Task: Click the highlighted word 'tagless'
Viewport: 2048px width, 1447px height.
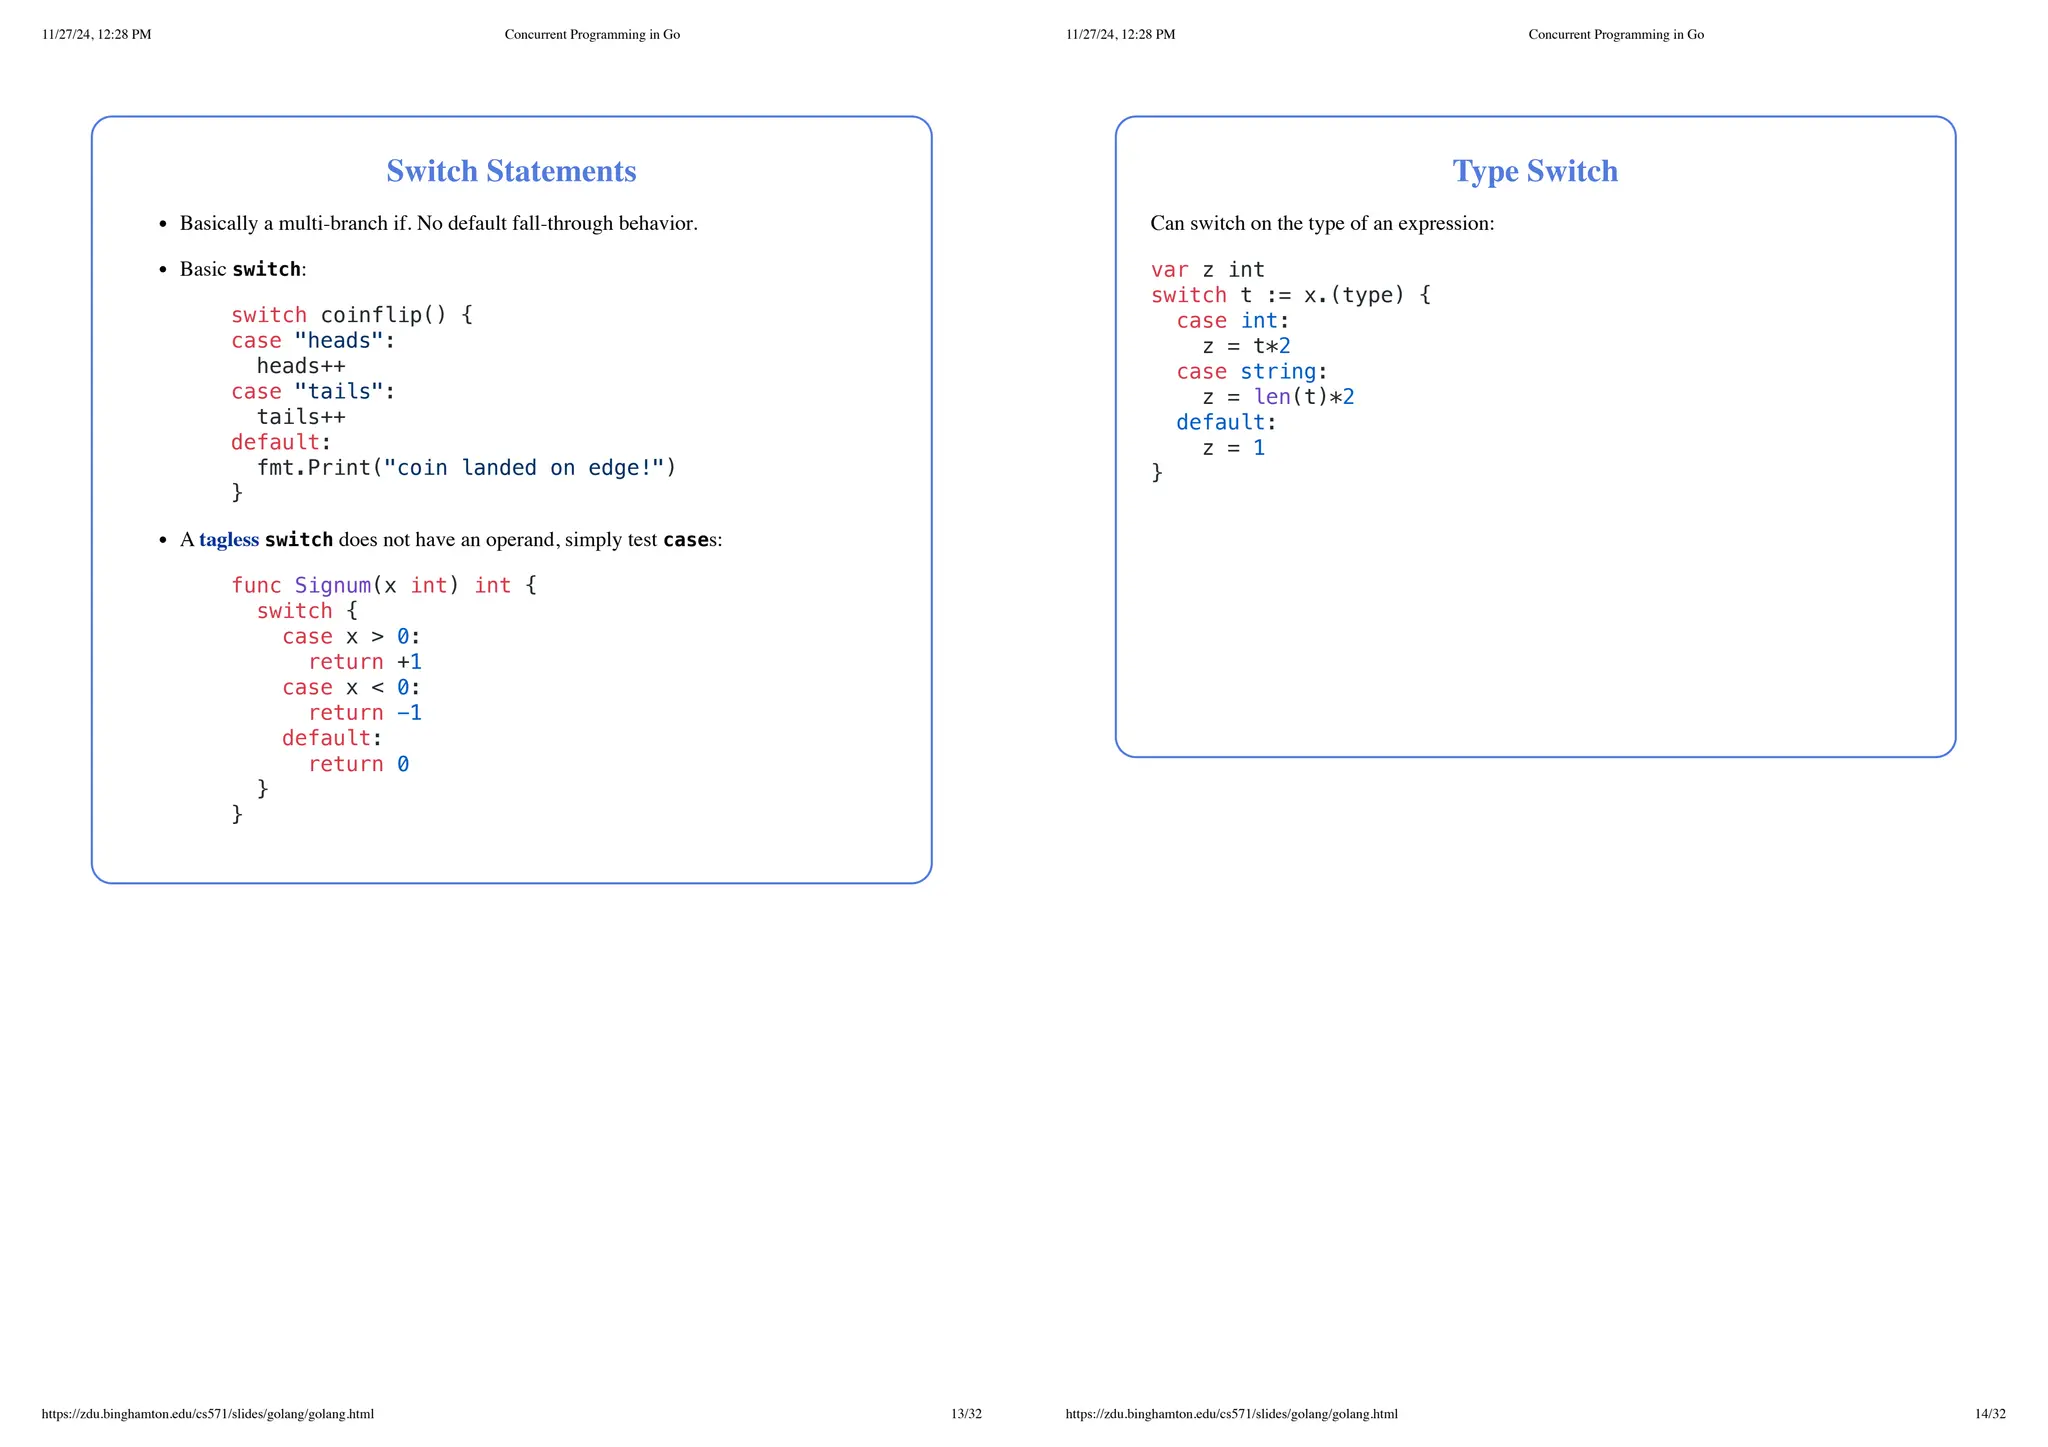Action: 229,540
